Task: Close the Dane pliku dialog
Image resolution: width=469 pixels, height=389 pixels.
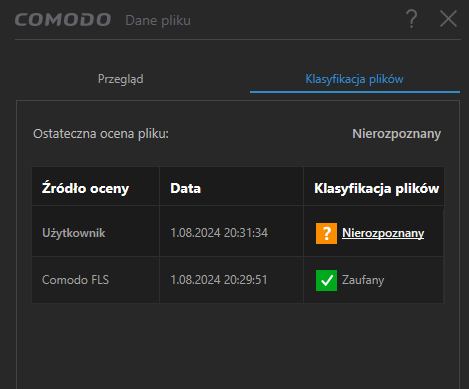Action: (448, 19)
